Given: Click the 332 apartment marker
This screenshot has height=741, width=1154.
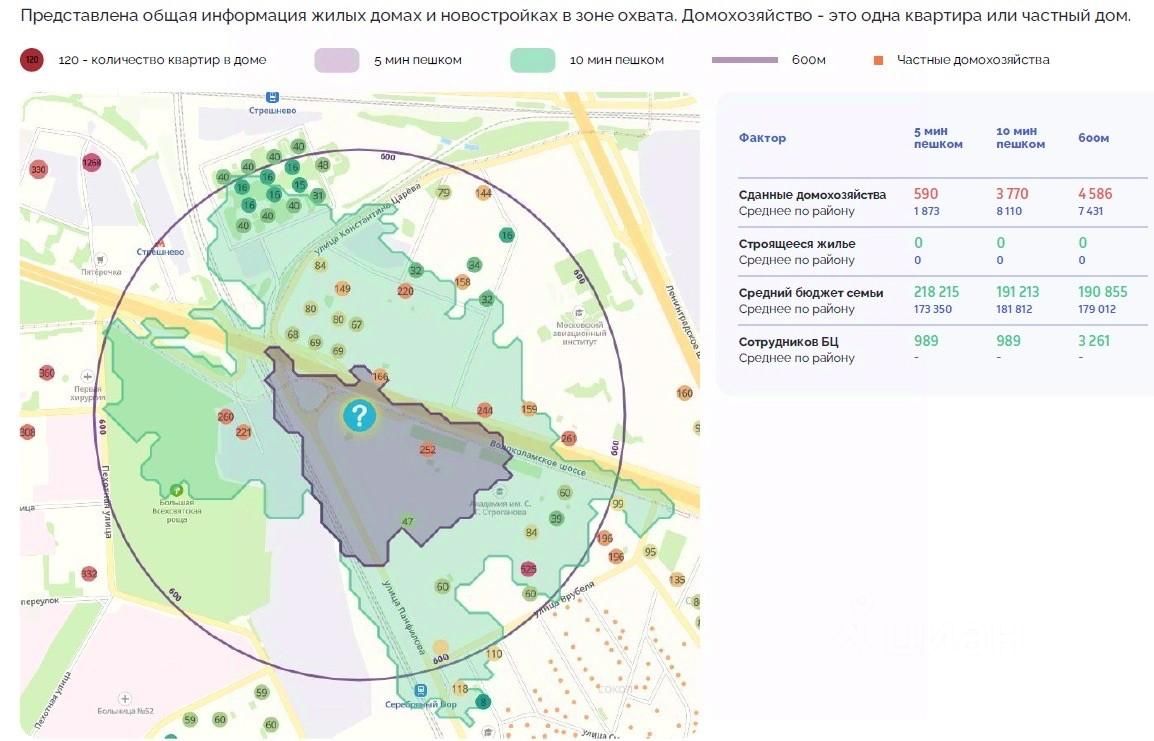Looking at the screenshot, I should [x=89, y=573].
